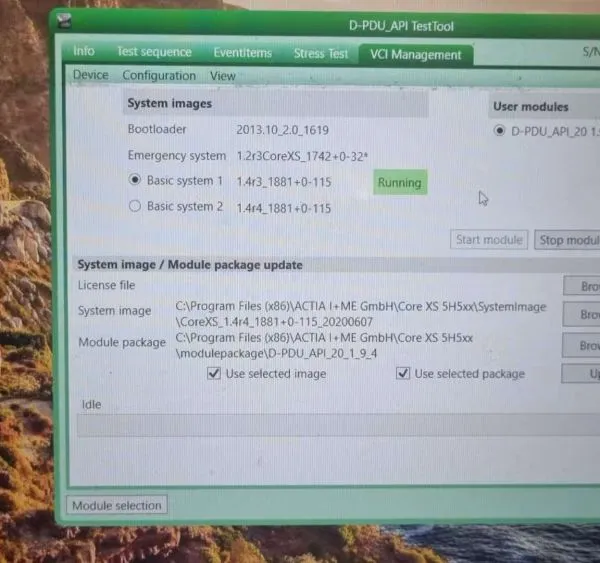Image resolution: width=600 pixels, height=563 pixels.
Task: Click the Module package file path
Action: [324, 346]
